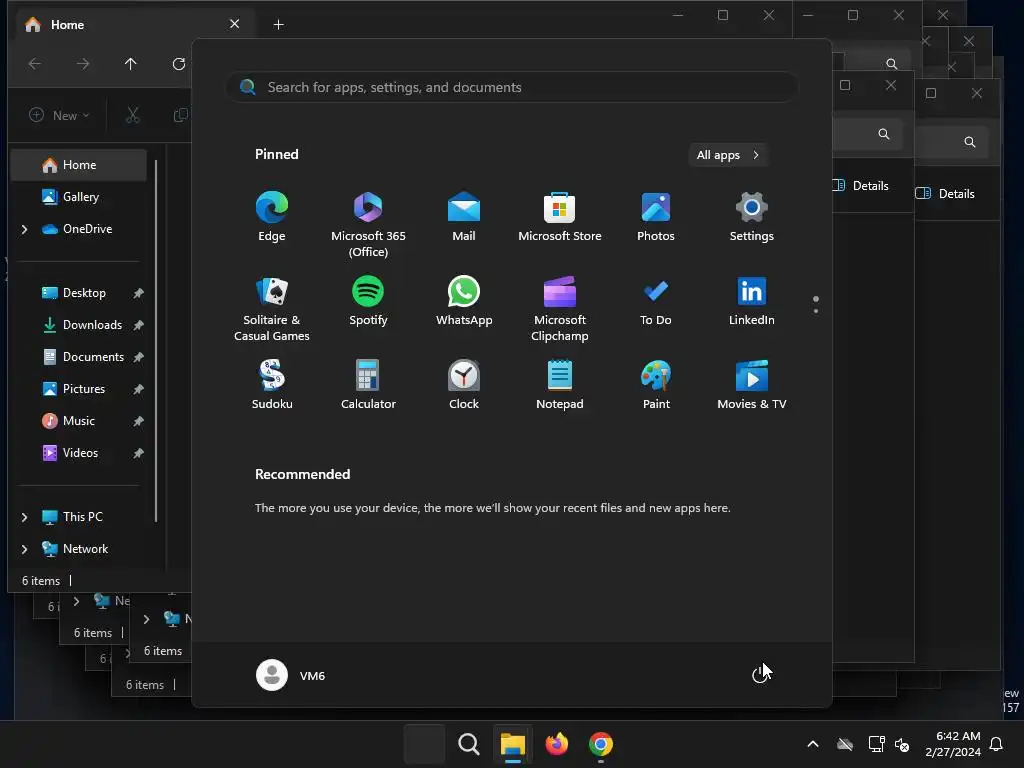Open Paint

click(x=656, y=385)
